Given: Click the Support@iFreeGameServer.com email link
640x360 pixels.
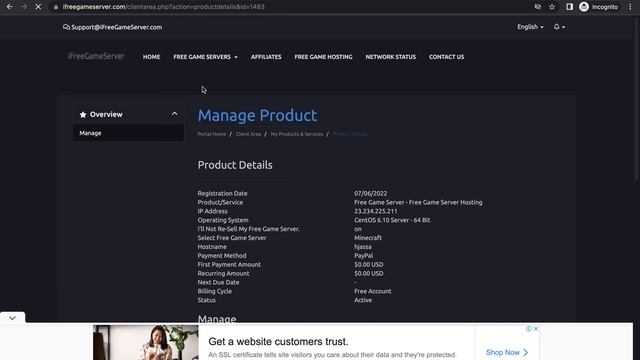Looking at the screenshot, I should pos(117,27).
